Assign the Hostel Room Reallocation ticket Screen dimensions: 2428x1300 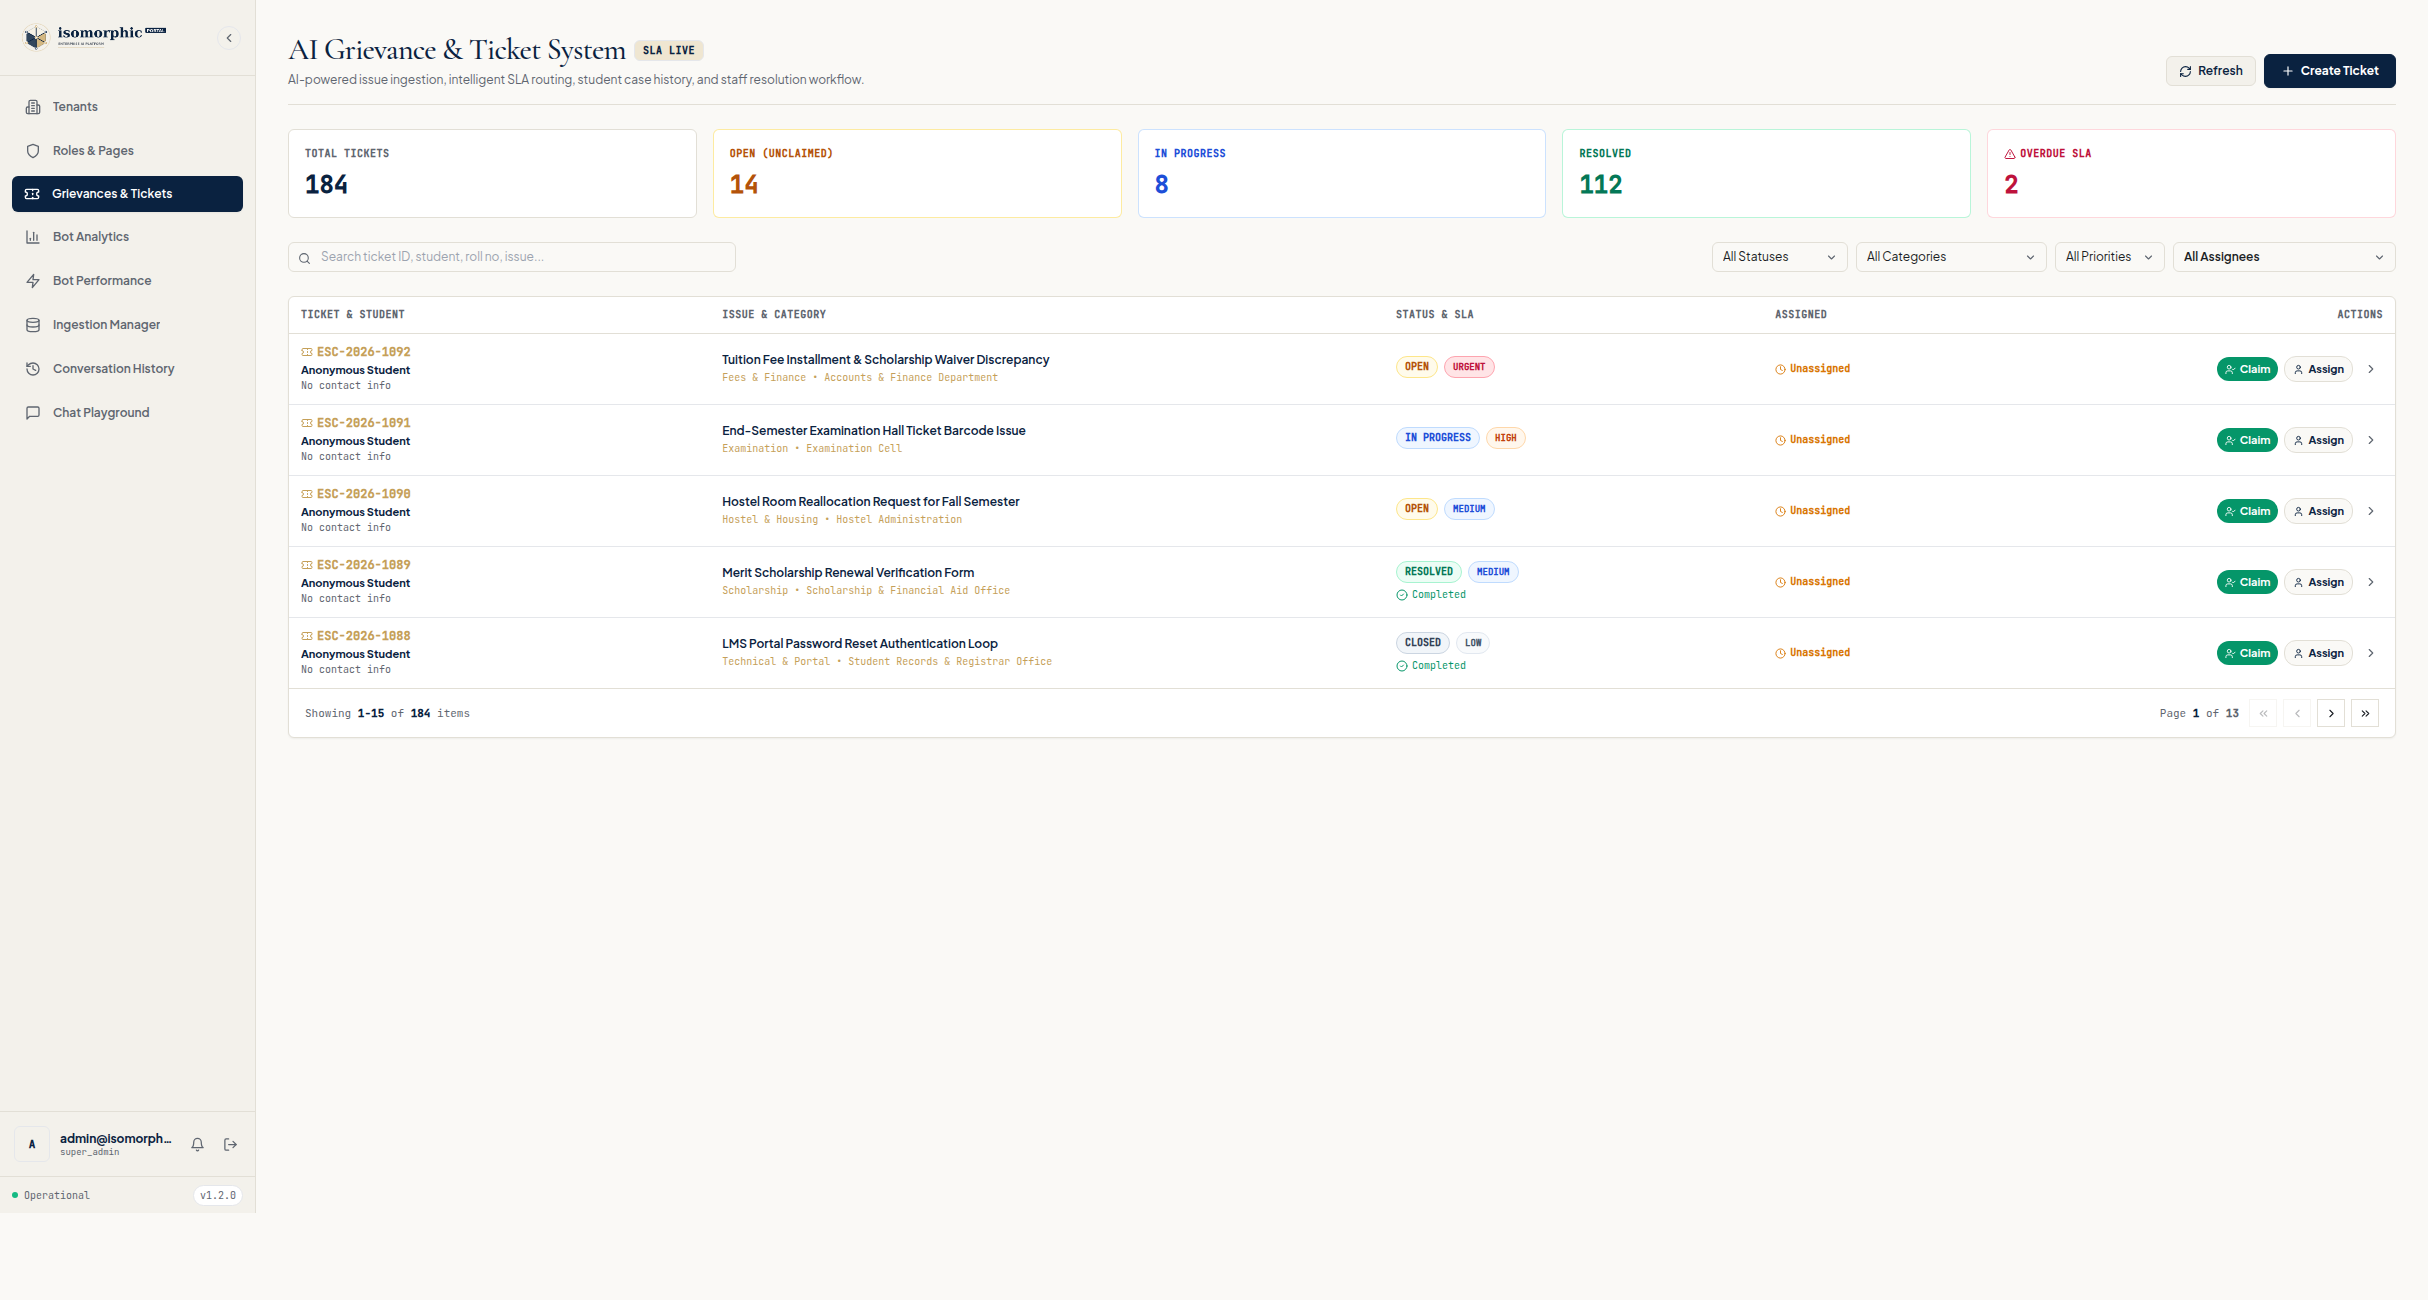coord(2318,511)
